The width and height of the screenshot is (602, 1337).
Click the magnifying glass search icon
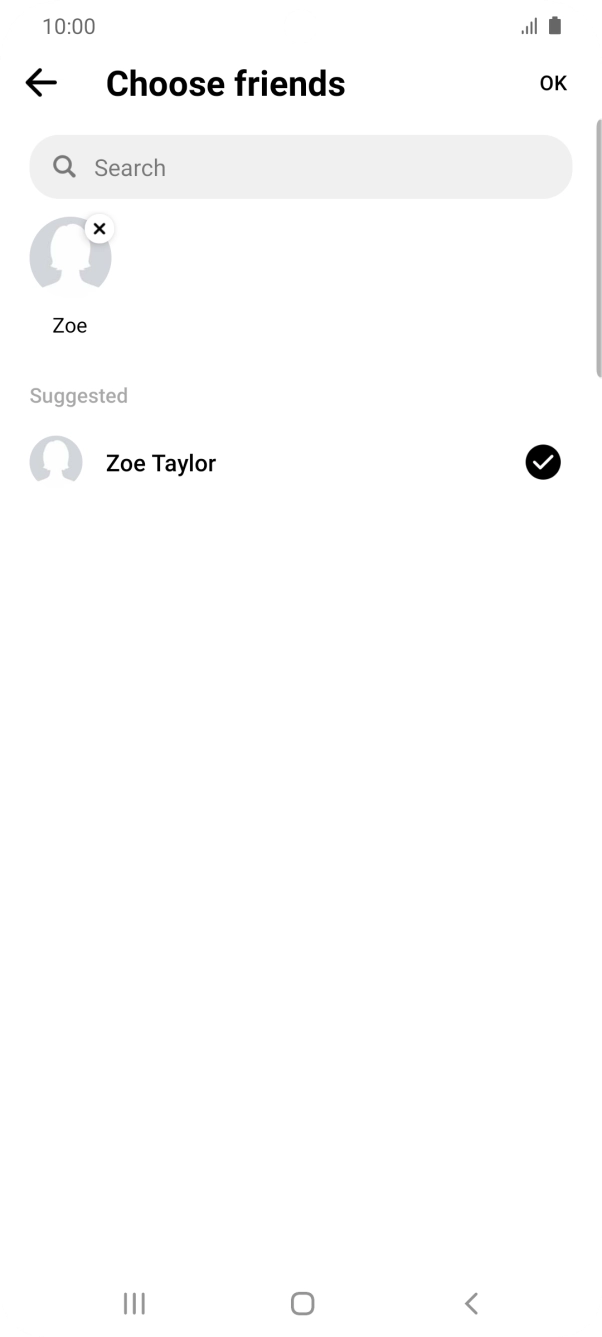point(65,167)
